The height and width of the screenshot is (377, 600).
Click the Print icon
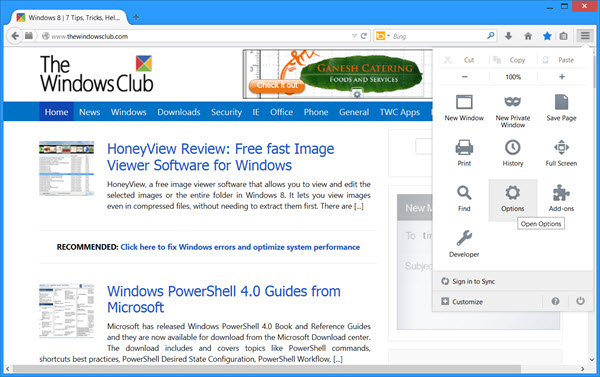(464, 147)
